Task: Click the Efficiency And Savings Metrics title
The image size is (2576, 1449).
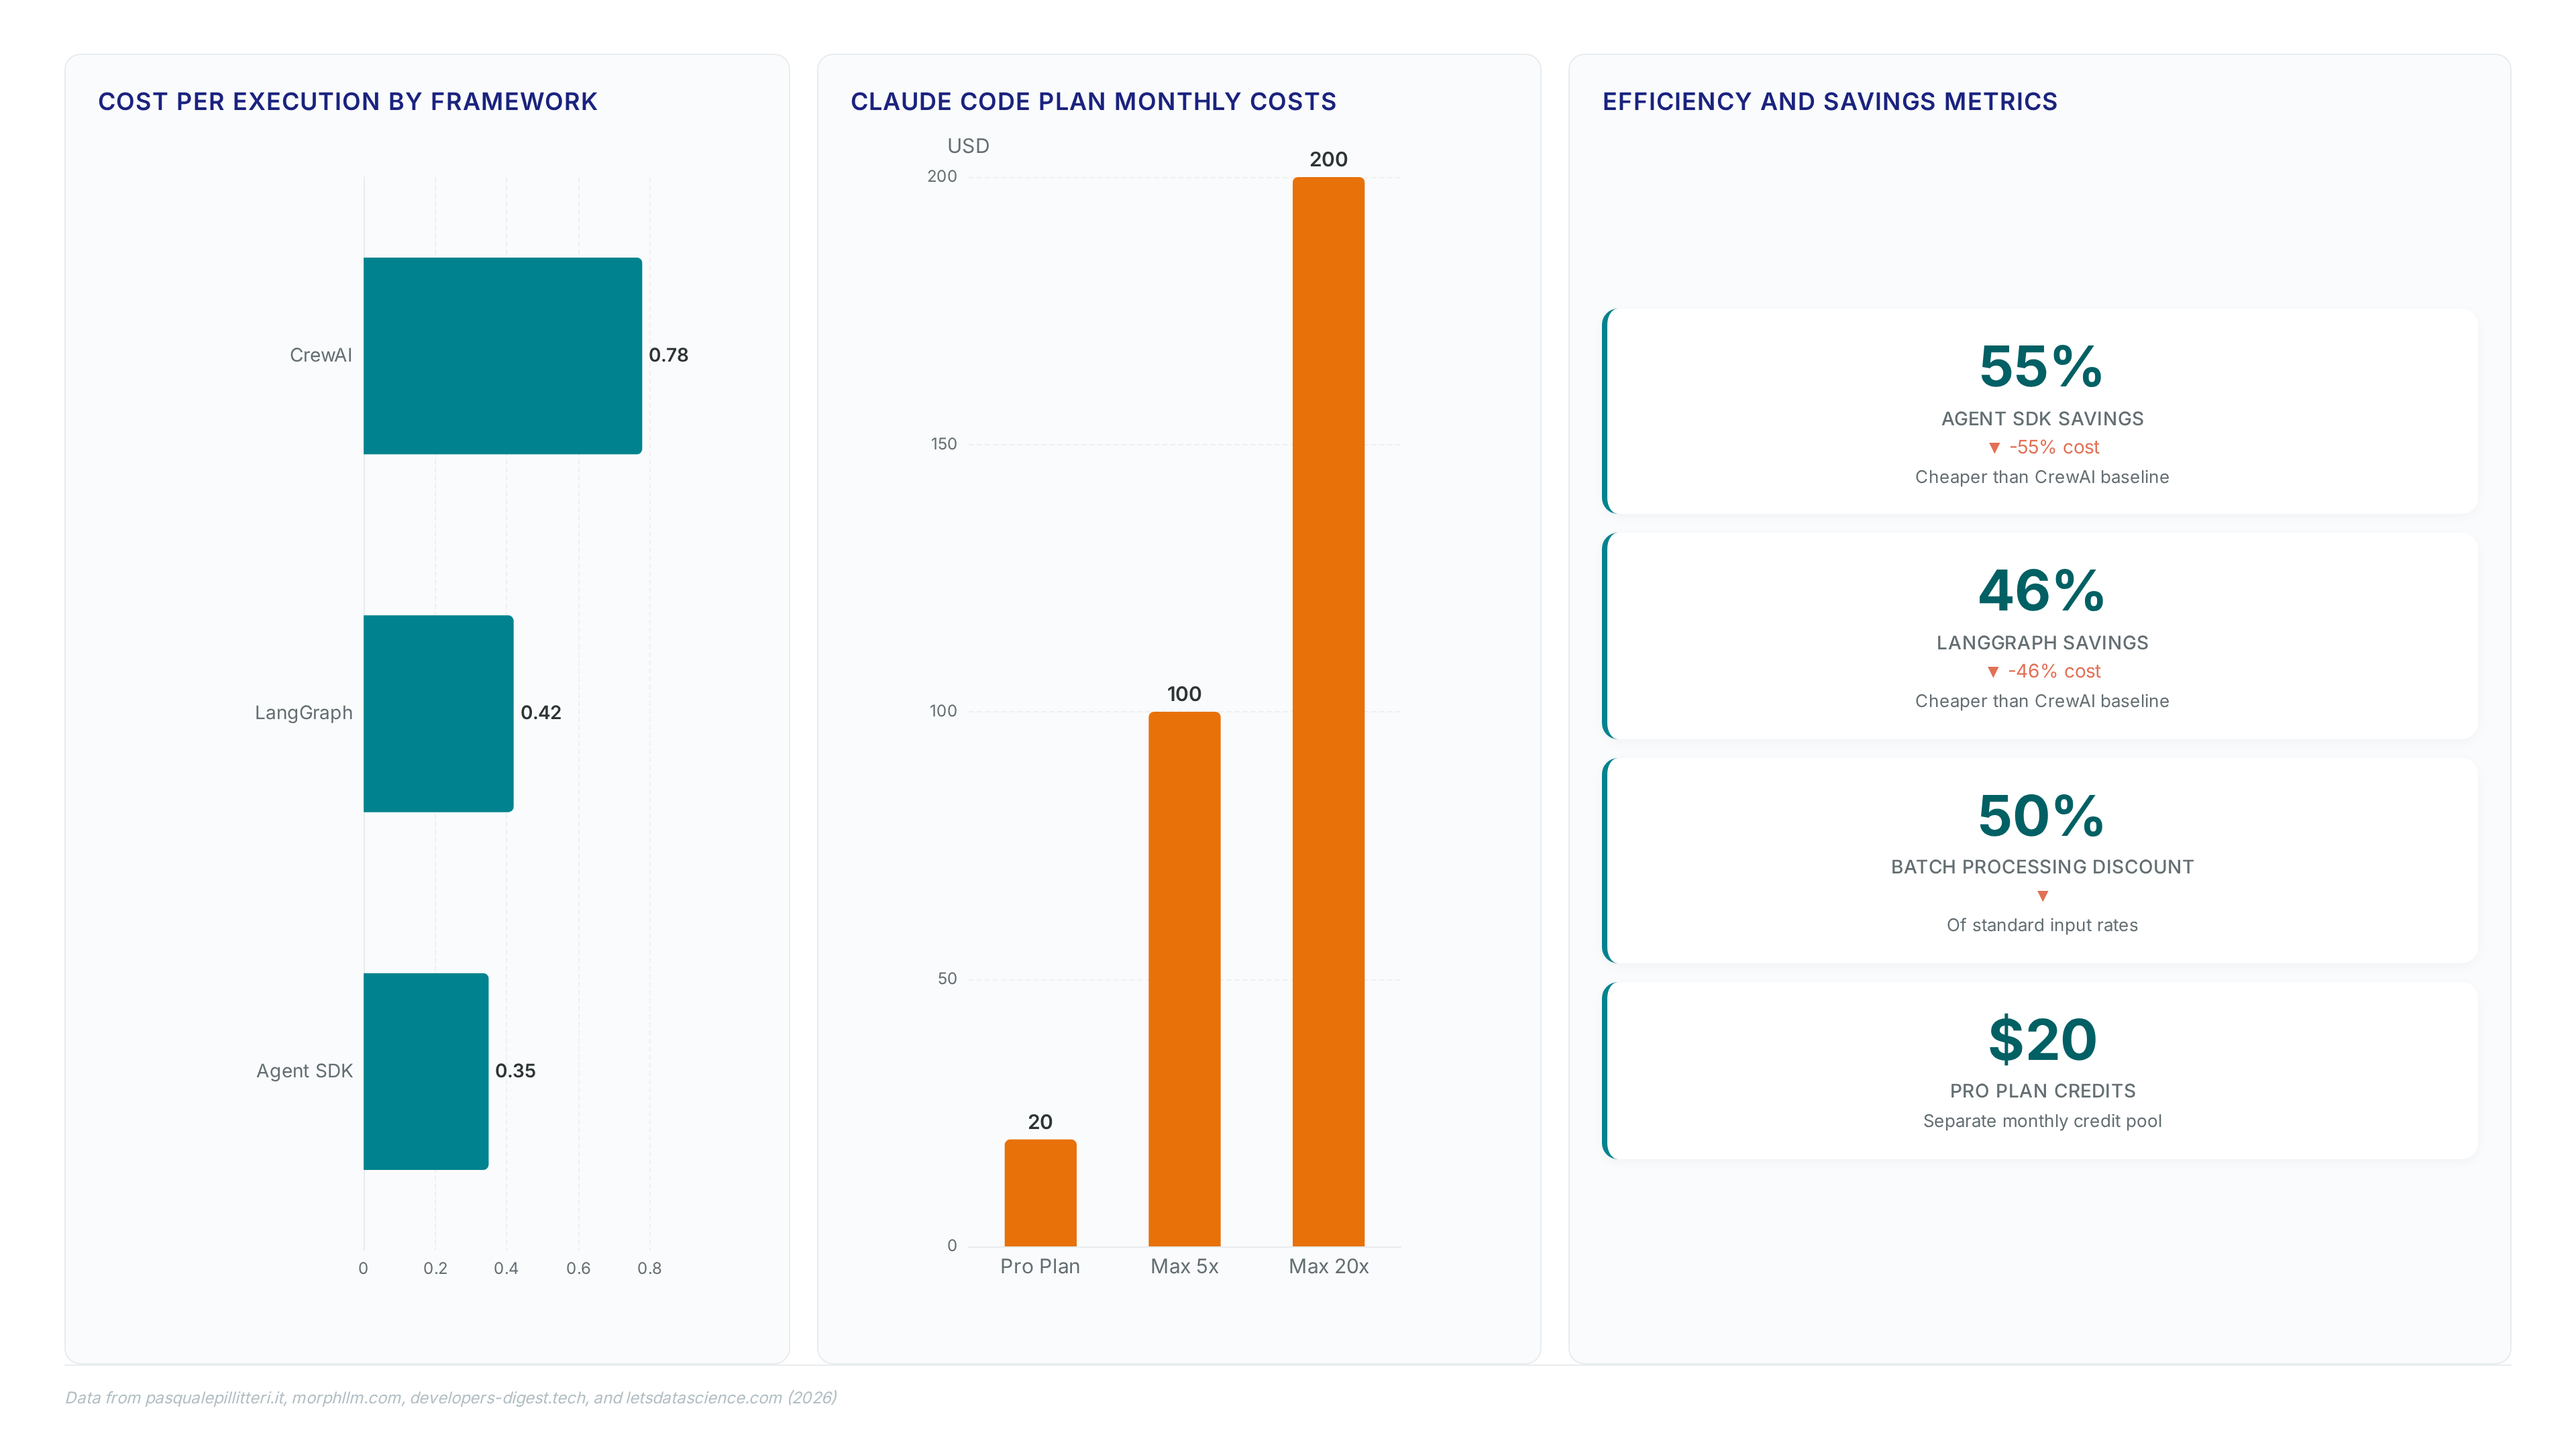Action: pyautogui.click(x=1830, y=102)
